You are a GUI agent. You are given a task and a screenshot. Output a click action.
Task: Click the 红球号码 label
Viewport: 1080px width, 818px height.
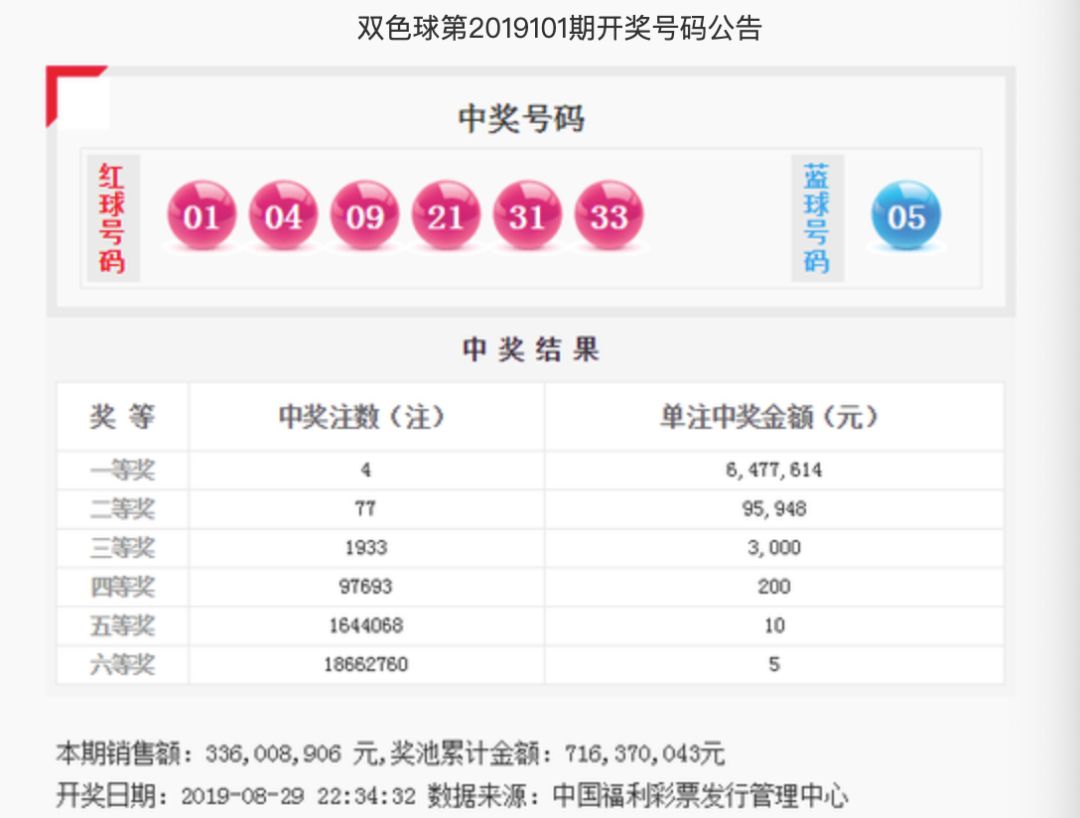[113, 216]
